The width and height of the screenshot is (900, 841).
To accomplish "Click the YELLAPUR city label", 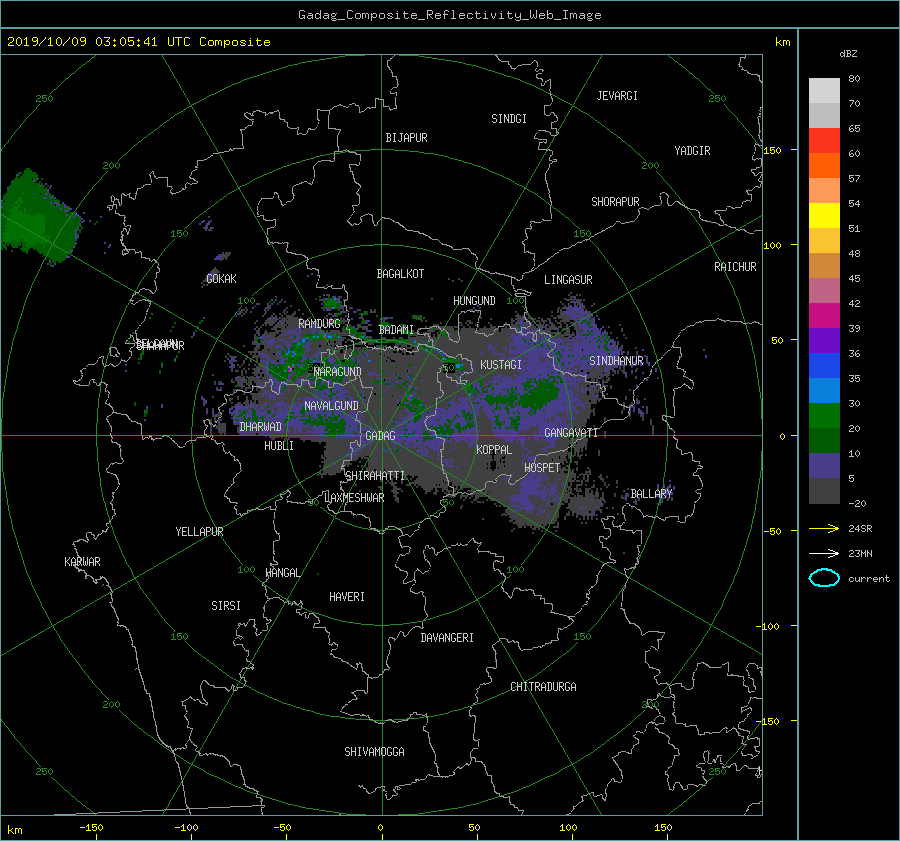I will point(199,532).
